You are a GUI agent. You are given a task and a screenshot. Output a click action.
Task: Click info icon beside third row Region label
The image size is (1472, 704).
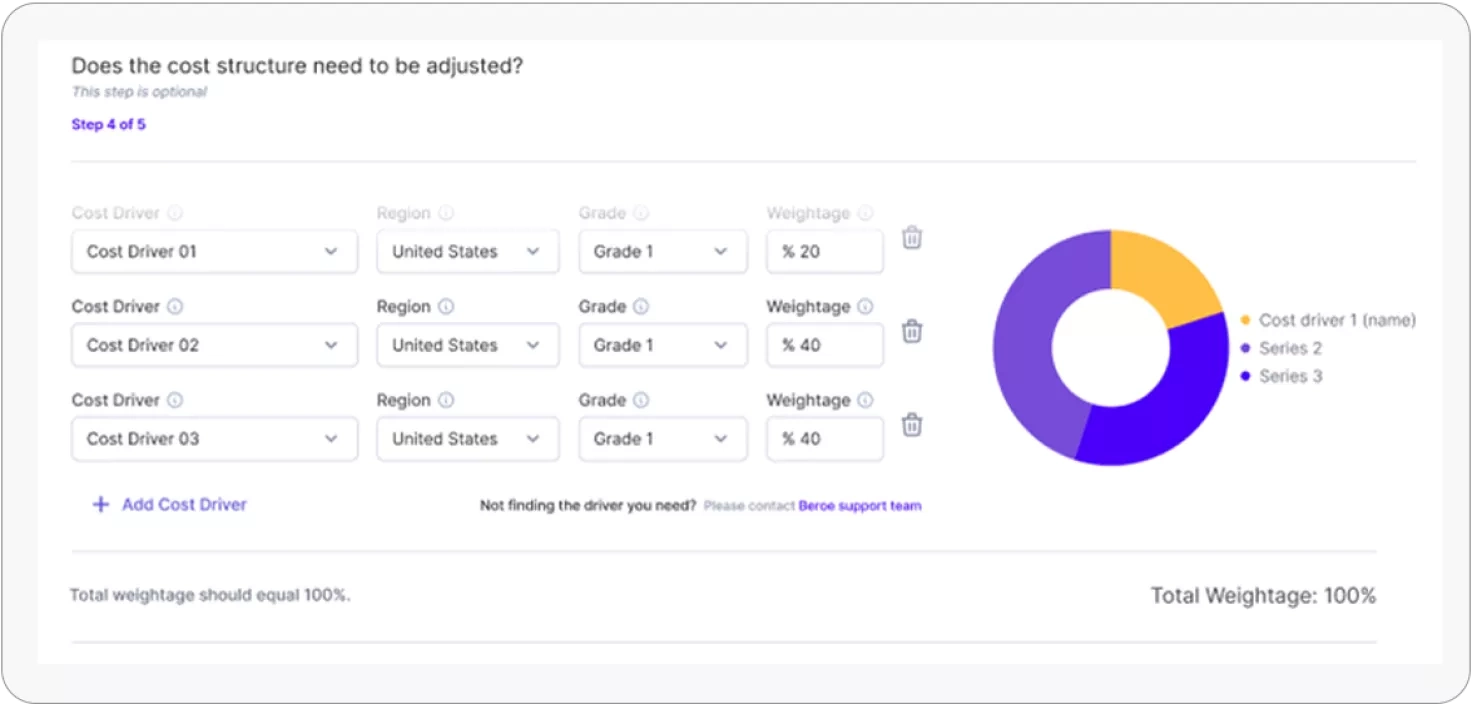coord(446,400)
